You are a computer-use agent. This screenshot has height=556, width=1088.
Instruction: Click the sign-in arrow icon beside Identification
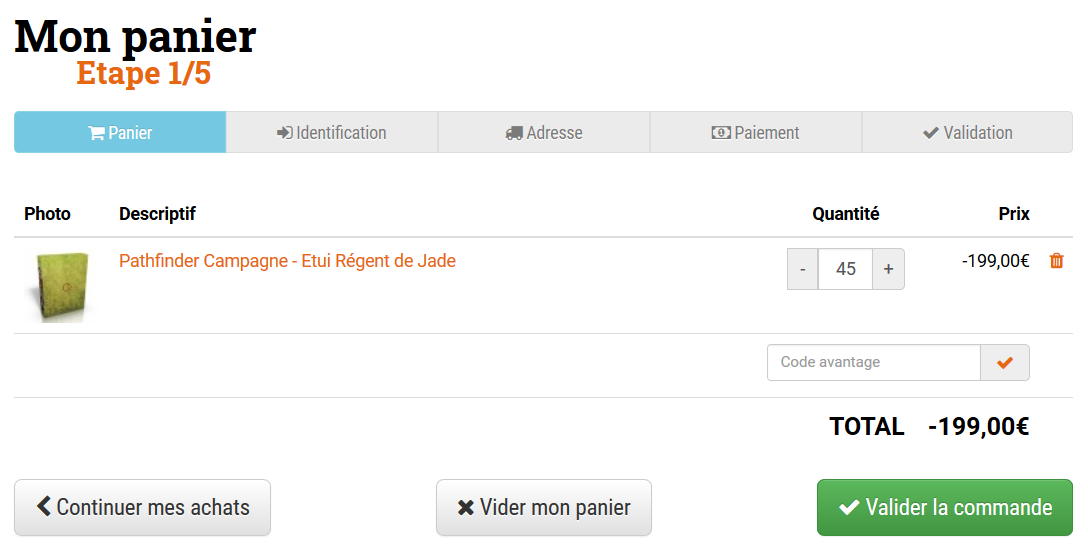click(x=285, y=133)
